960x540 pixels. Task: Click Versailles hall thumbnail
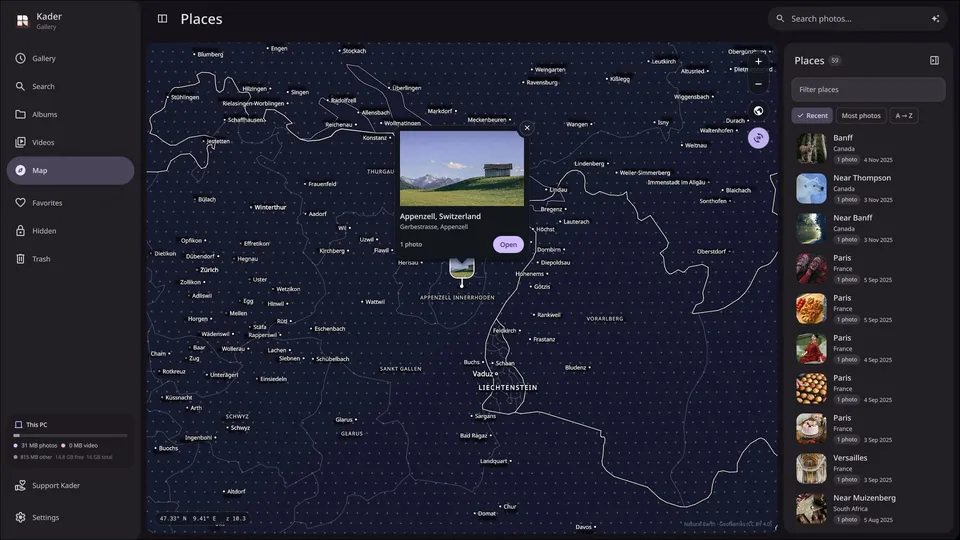pyautogui.click(x=811, y=468)
